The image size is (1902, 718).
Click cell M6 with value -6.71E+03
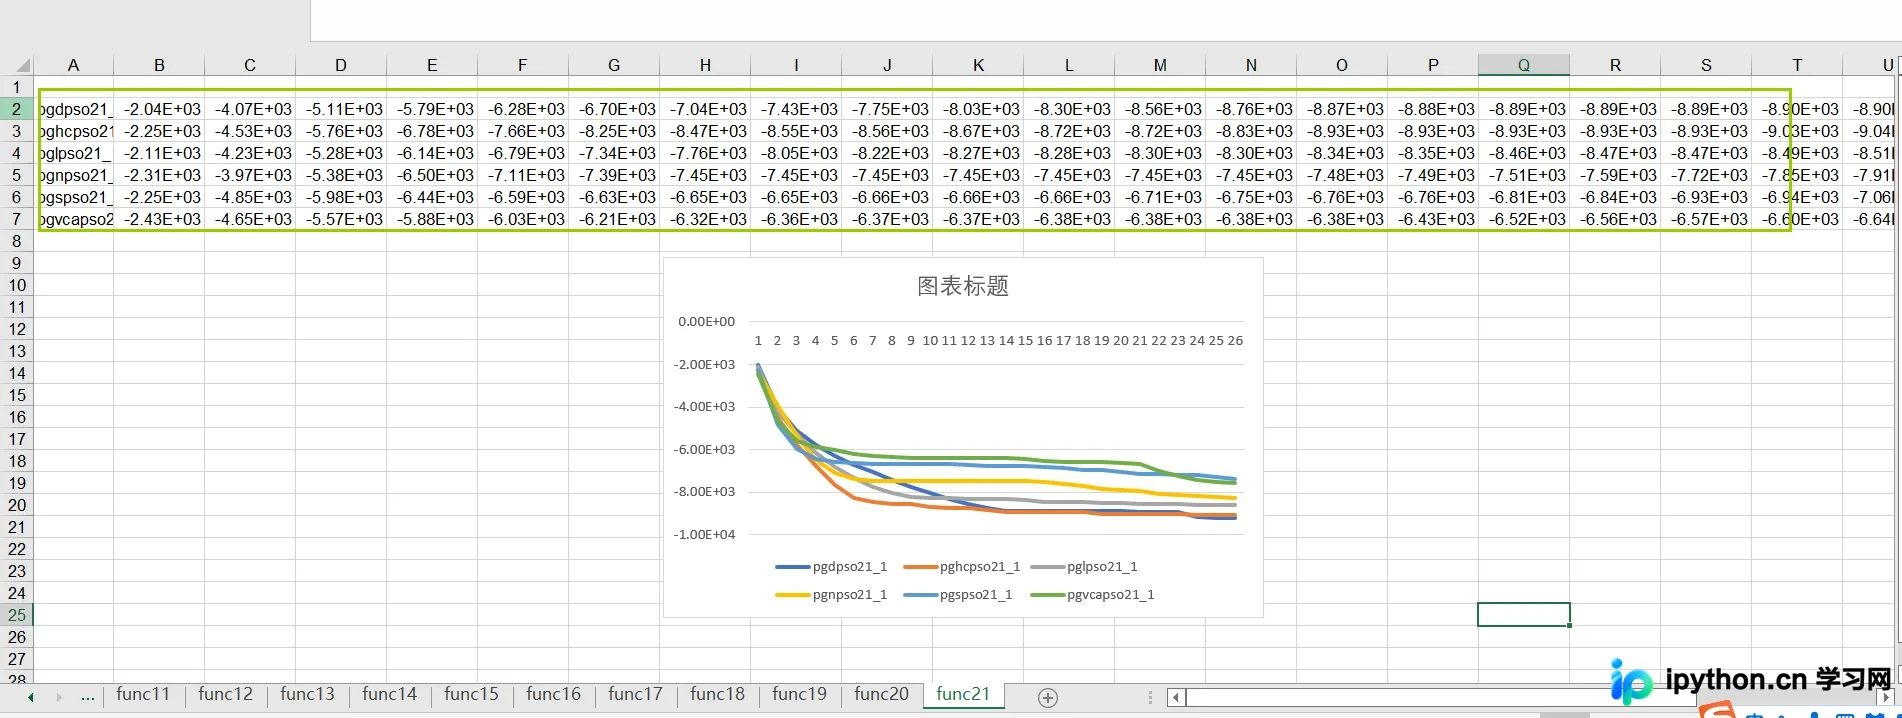click(1160, 197)
